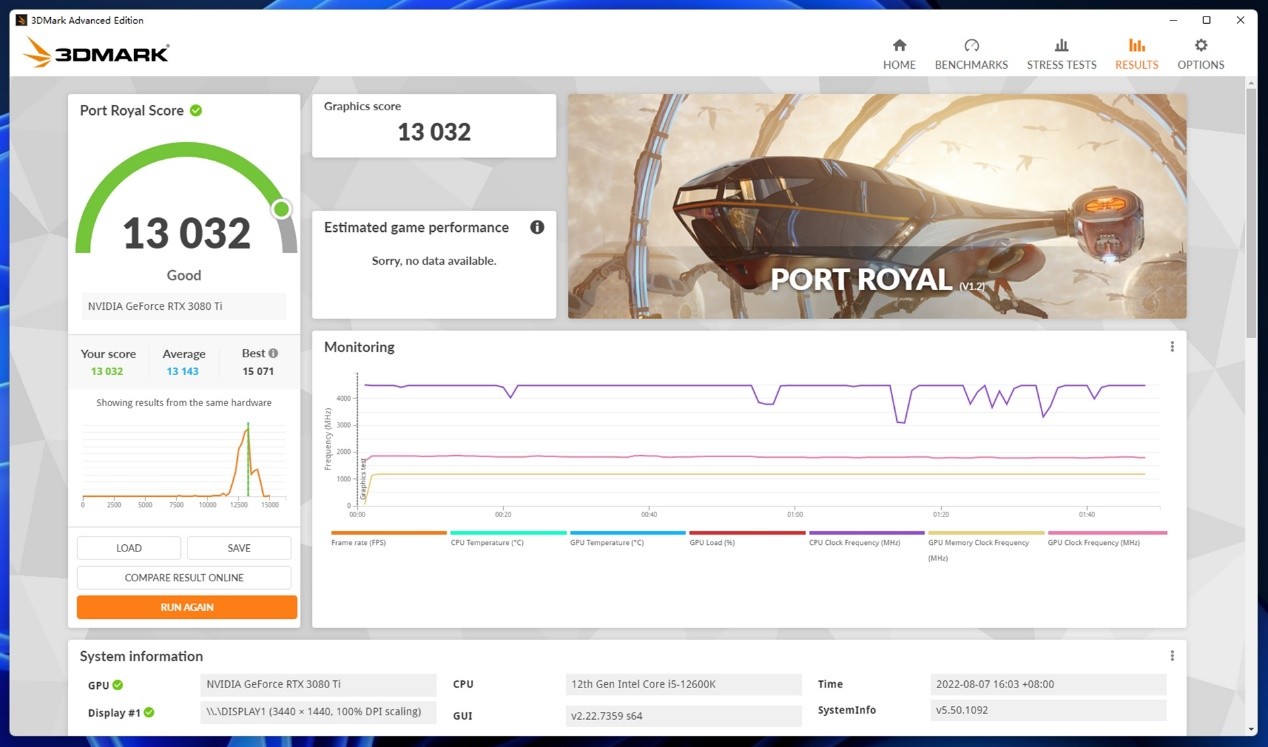Toggle GPU Load (%) legend

point(747,538)
